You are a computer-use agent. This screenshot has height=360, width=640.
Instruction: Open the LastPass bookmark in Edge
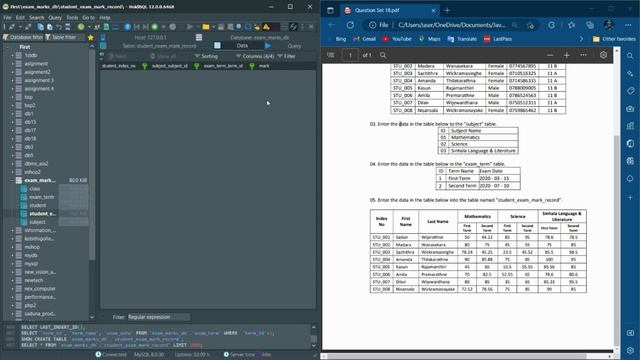click(x=498, y=39)
